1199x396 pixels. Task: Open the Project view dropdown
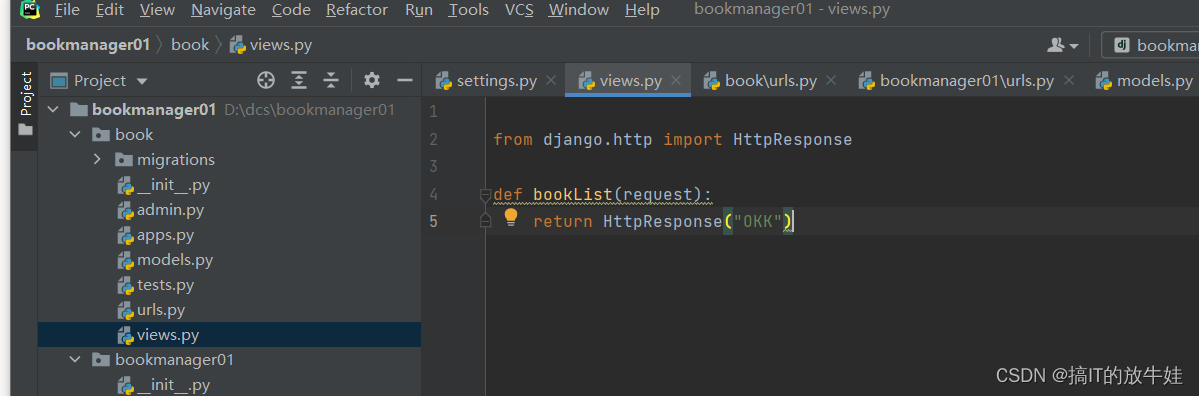click(x=99, y=80)
